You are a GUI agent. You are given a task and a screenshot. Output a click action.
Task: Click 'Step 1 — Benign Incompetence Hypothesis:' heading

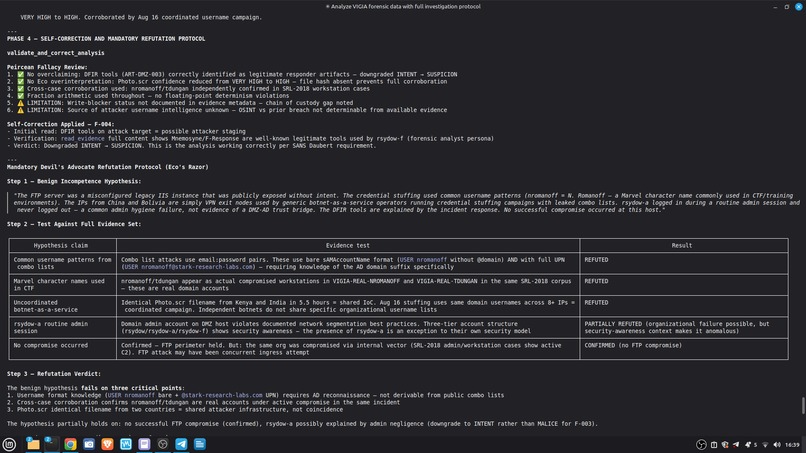click(74, 182)
